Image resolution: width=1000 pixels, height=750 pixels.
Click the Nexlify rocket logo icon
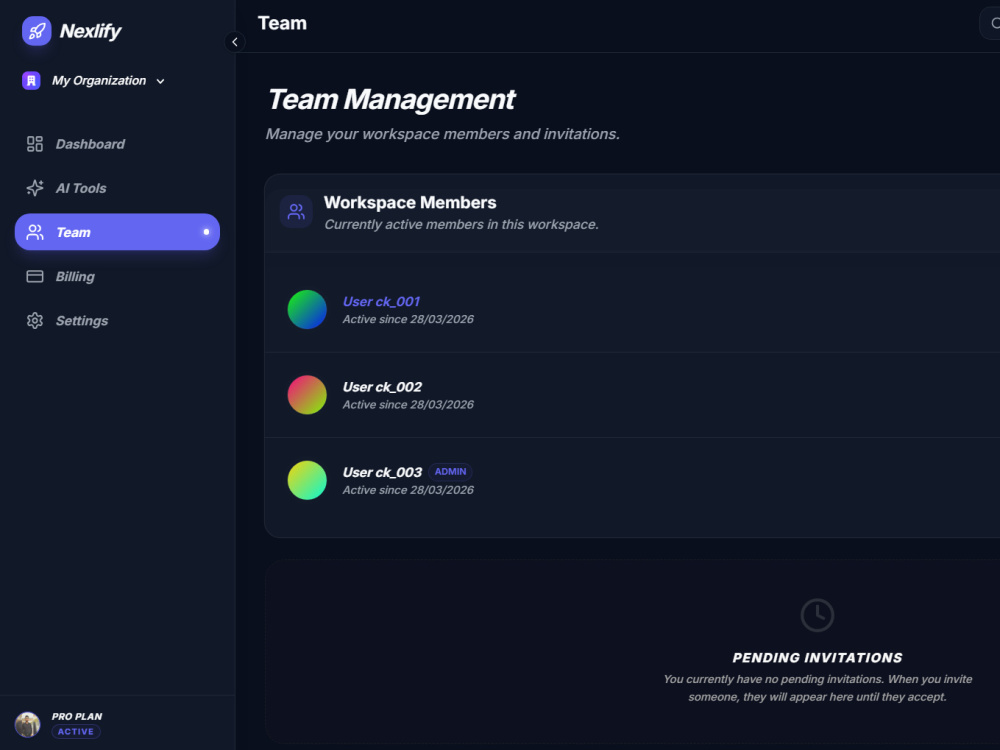click(x=36, y=31)
